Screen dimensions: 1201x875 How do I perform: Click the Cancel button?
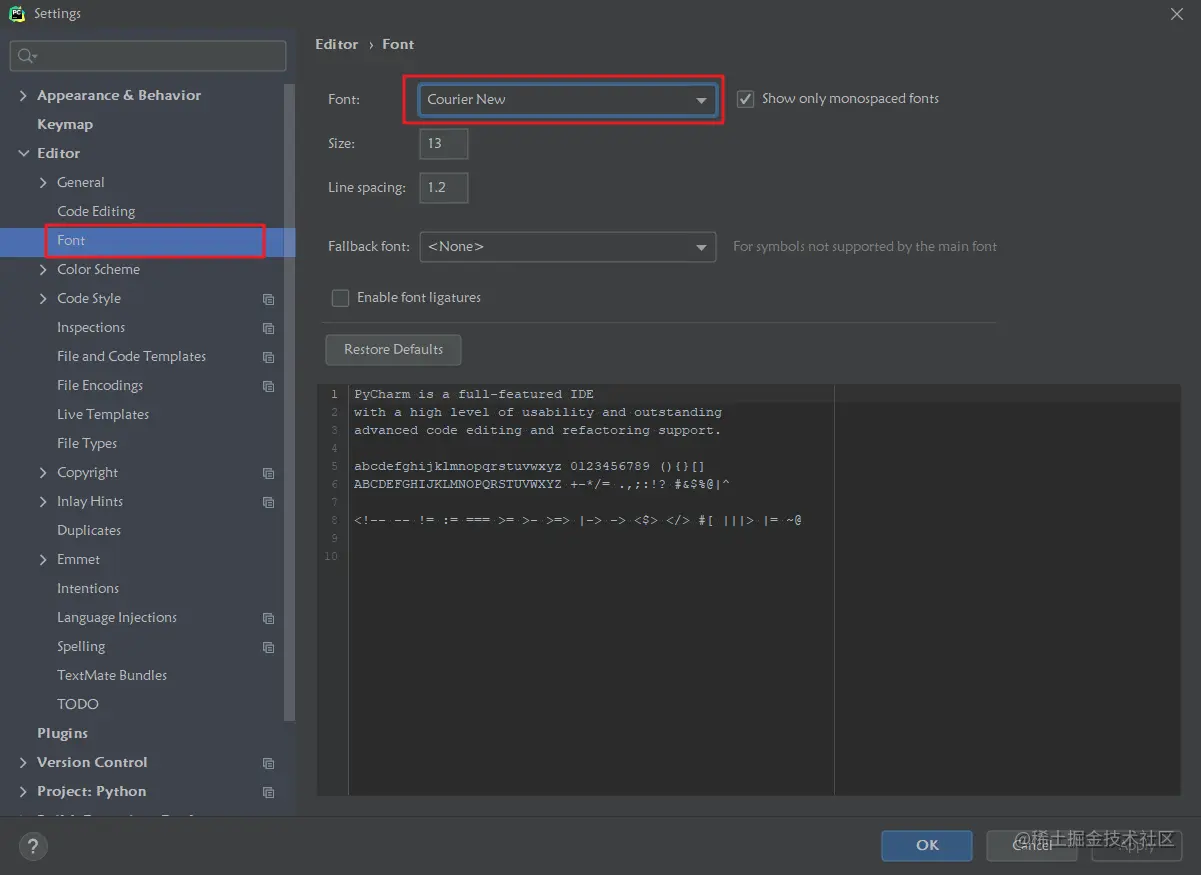(x=1032, y=845)
